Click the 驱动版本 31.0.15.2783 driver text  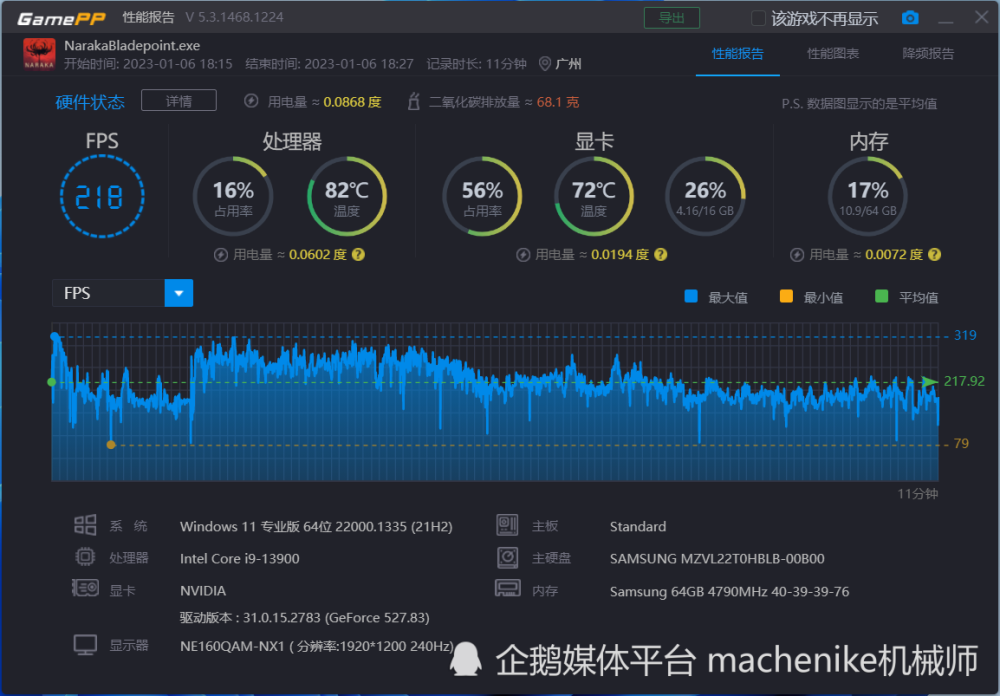[304, 618]
